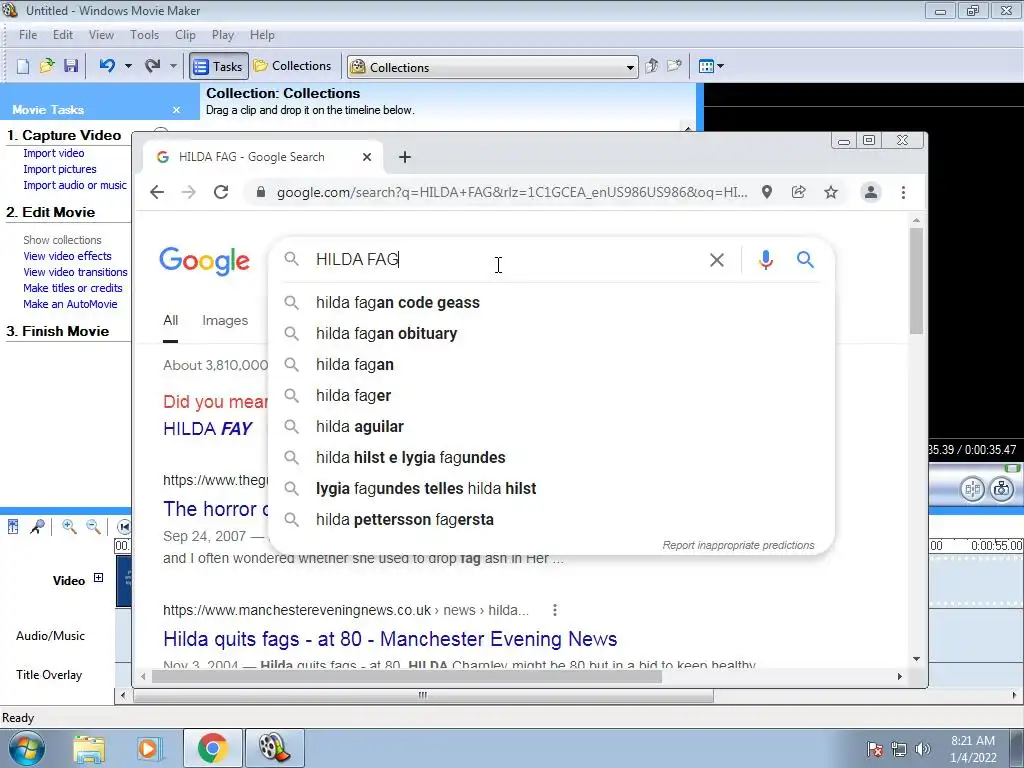The image size is (1024, 768).
Task: Click the Set Audio Levels timeline icon
Action: pos(13,526)
